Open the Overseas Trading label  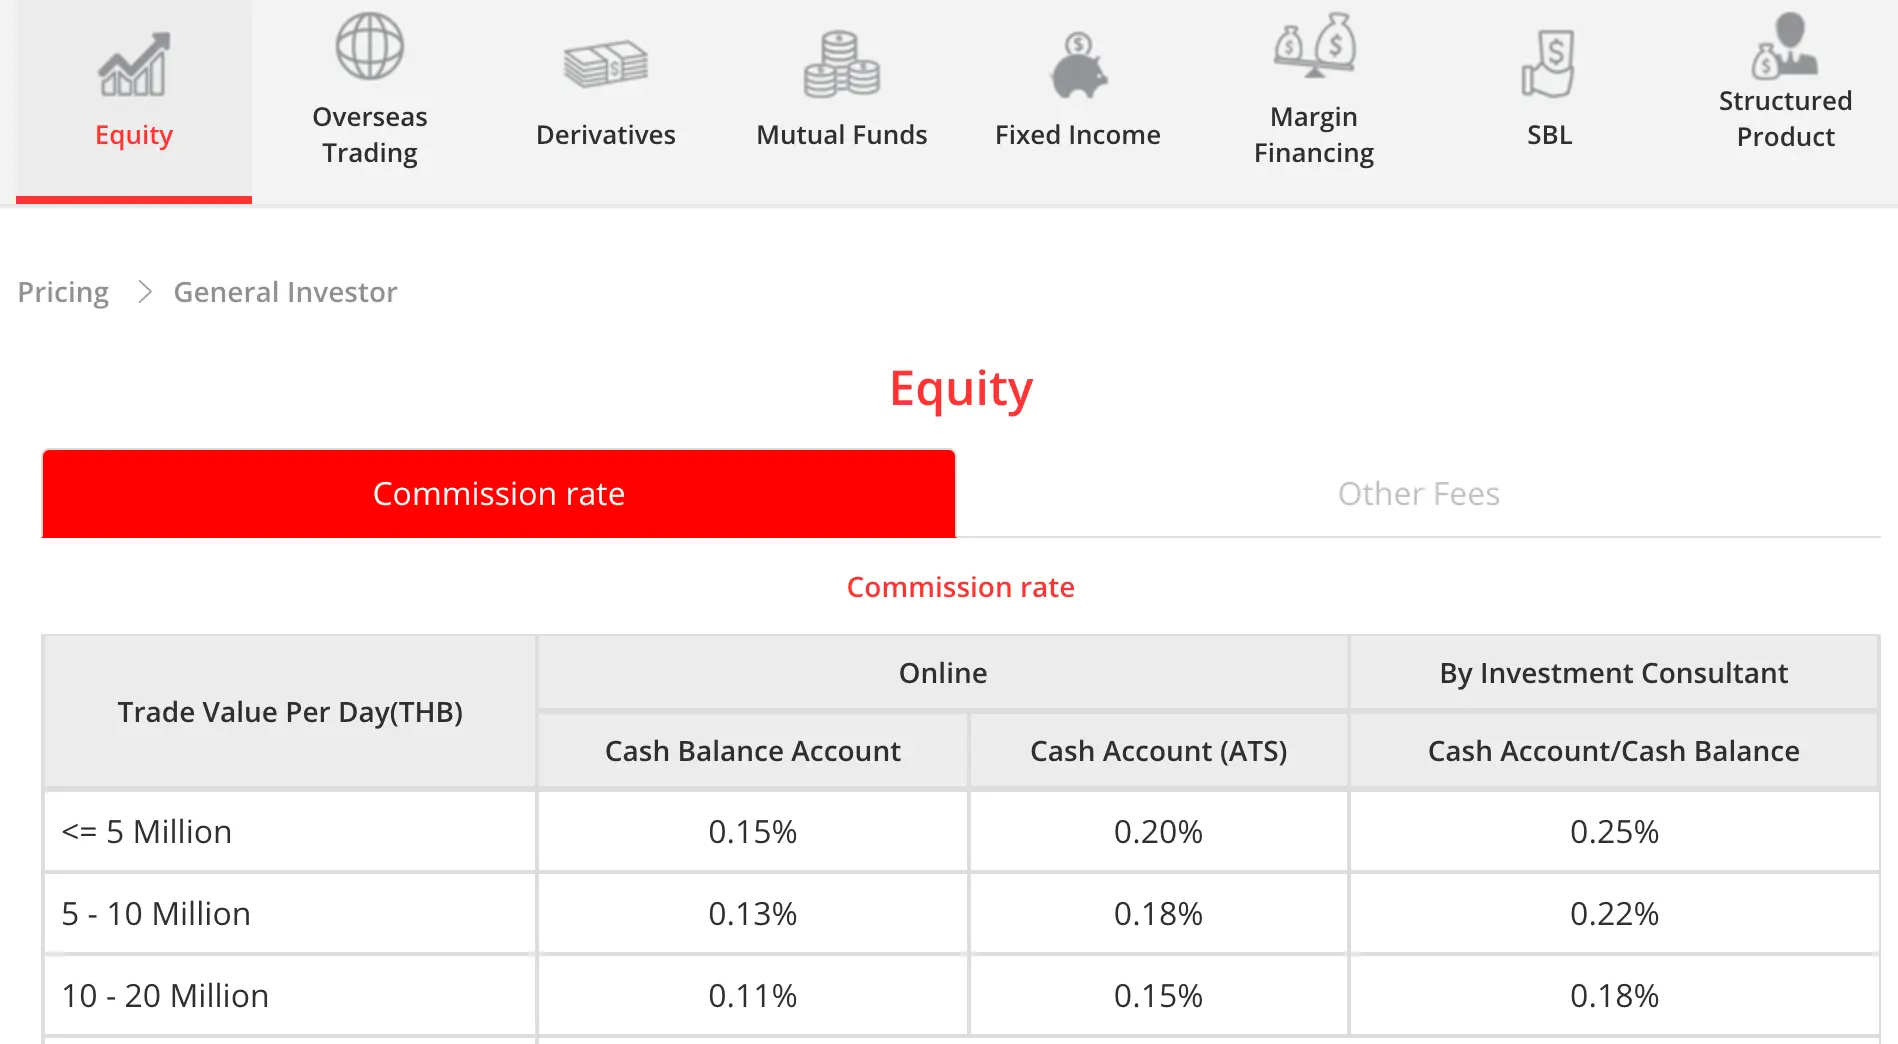tap(369, 135)
